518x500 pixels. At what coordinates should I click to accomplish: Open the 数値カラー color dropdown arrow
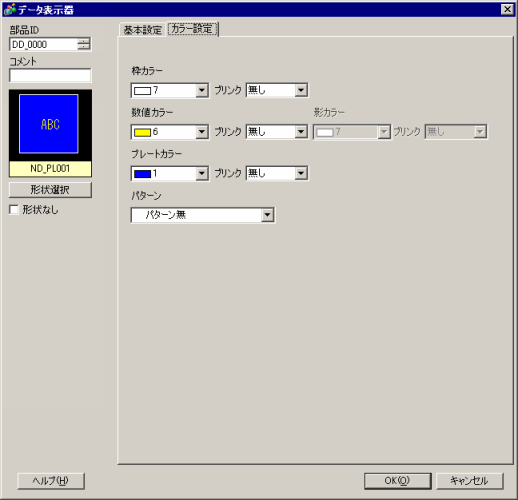202,132
